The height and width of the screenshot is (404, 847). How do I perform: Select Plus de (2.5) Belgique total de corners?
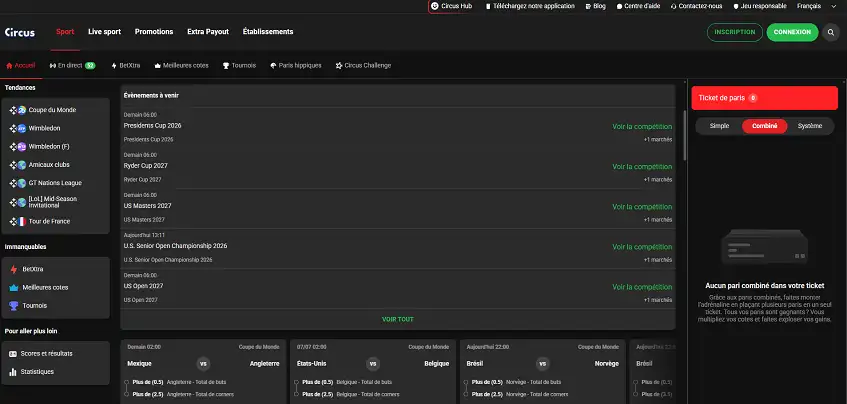(x=353, y=394)
